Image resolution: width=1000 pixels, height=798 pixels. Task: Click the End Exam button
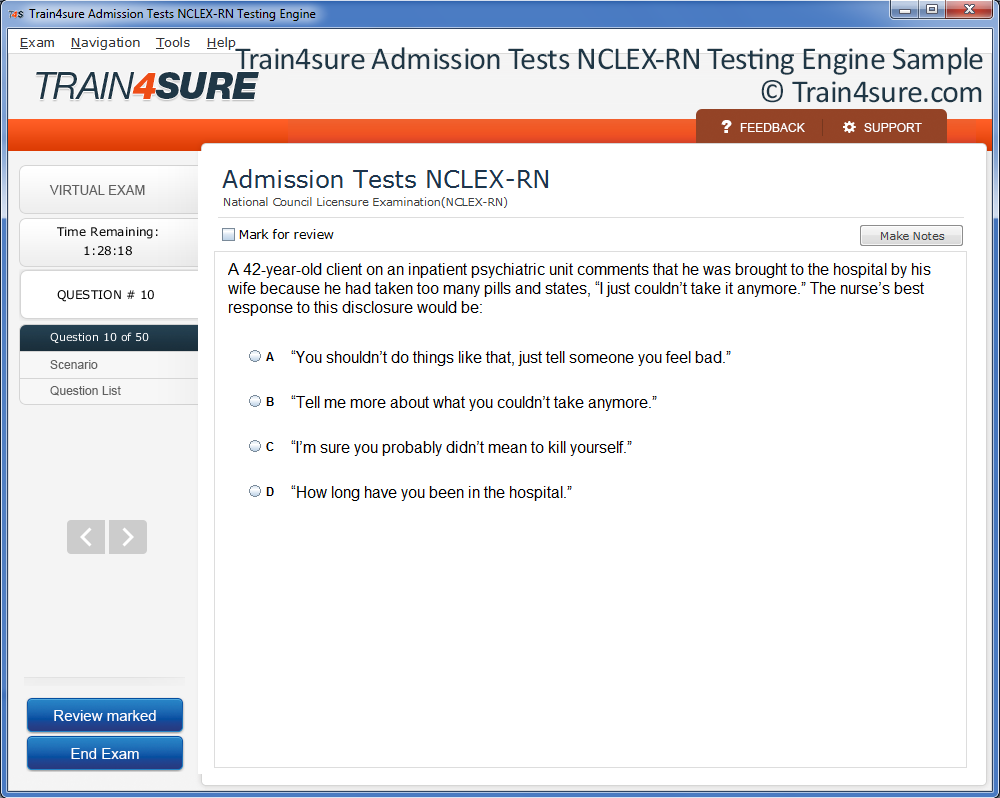click(x=105, y=753)
